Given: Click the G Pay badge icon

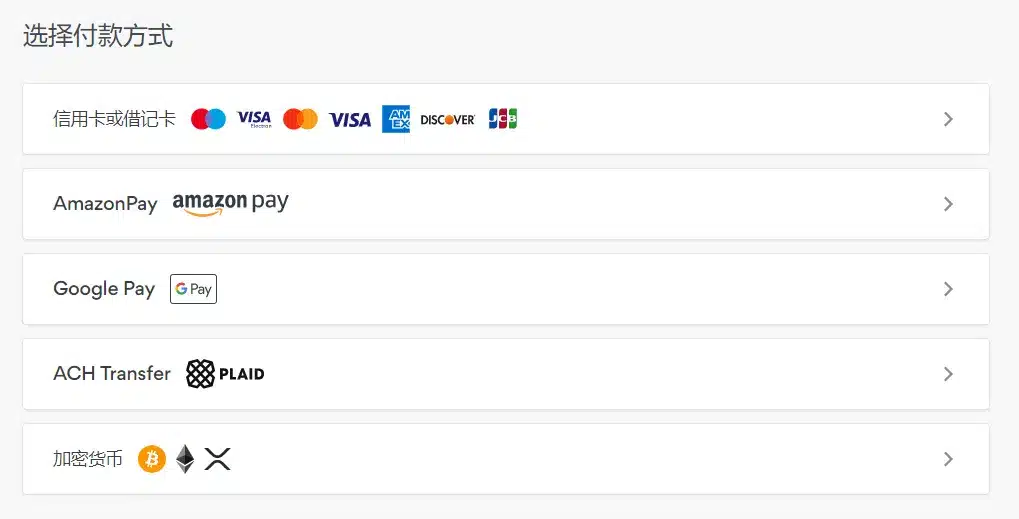Looking at the screenshot, I should point(194,289).
